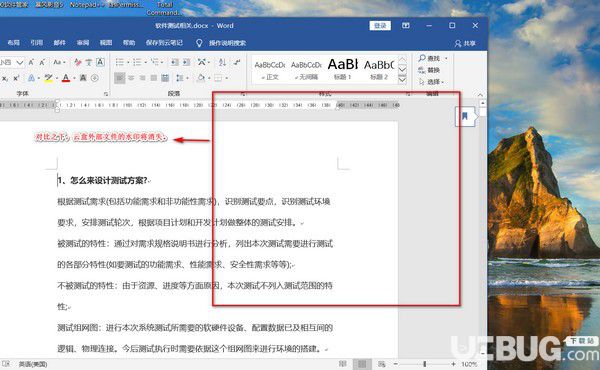
Task: Open the line spacing dropdown
Action: click(x=180, y=78)
